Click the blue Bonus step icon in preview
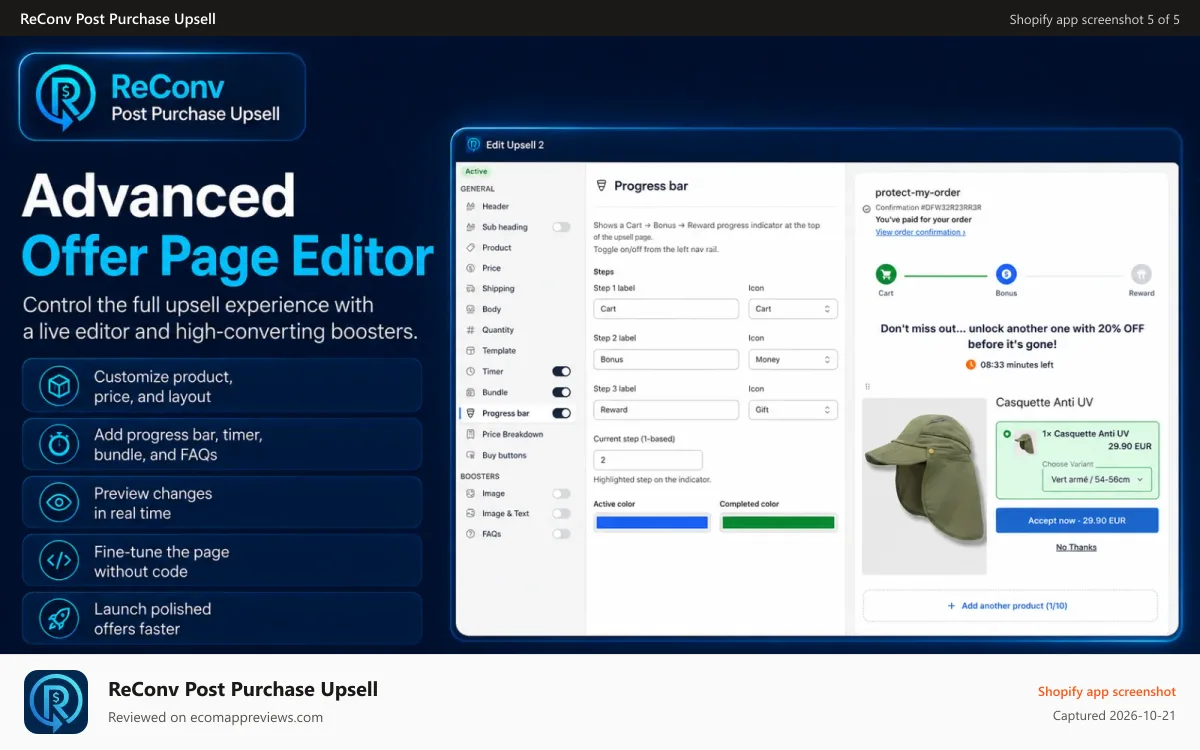The width and height of the screenshot is (1200, 750). pyautogui.click(x=1006, y=274)
